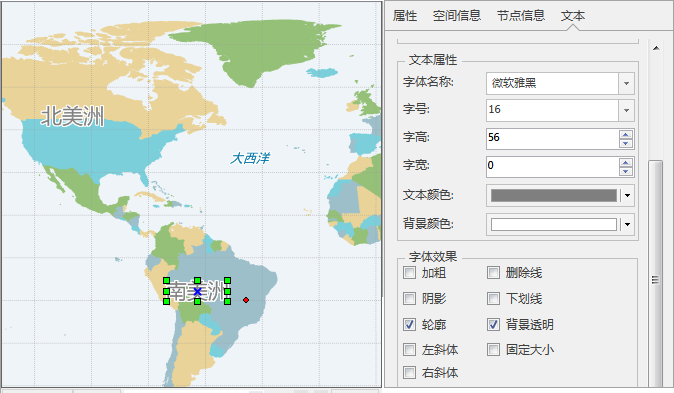Click the scrollbar up arrow in text panel

tap(656, 48)
